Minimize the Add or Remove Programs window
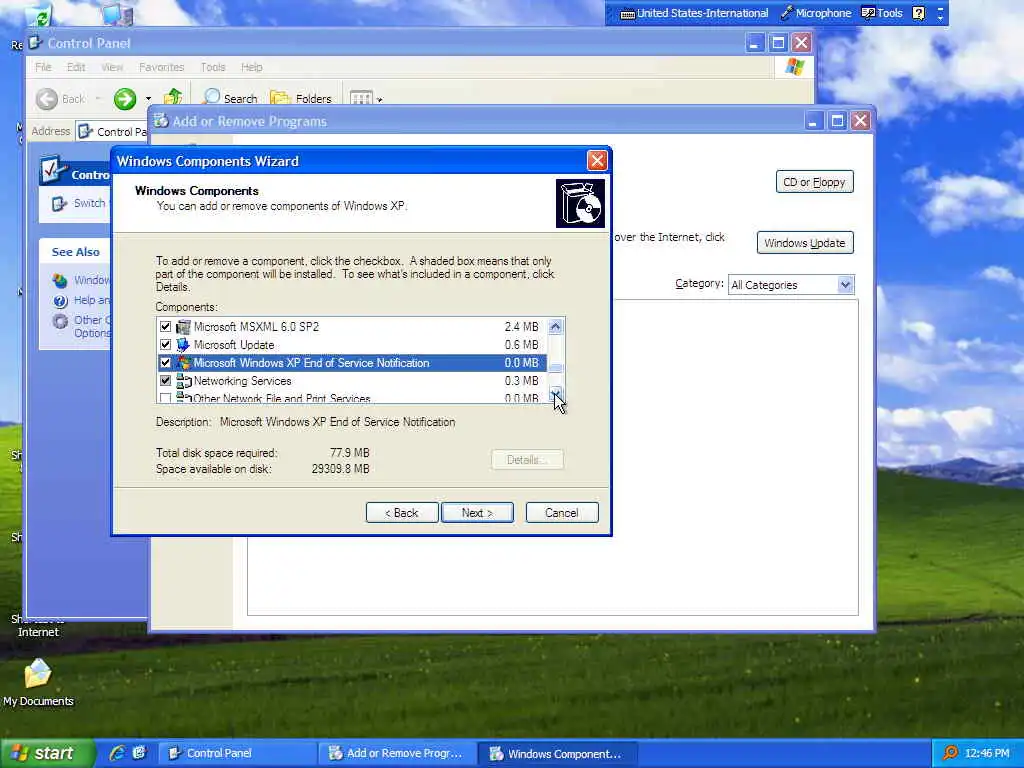The height and width of the screenshot is (768, 1024). click(813, 121)
